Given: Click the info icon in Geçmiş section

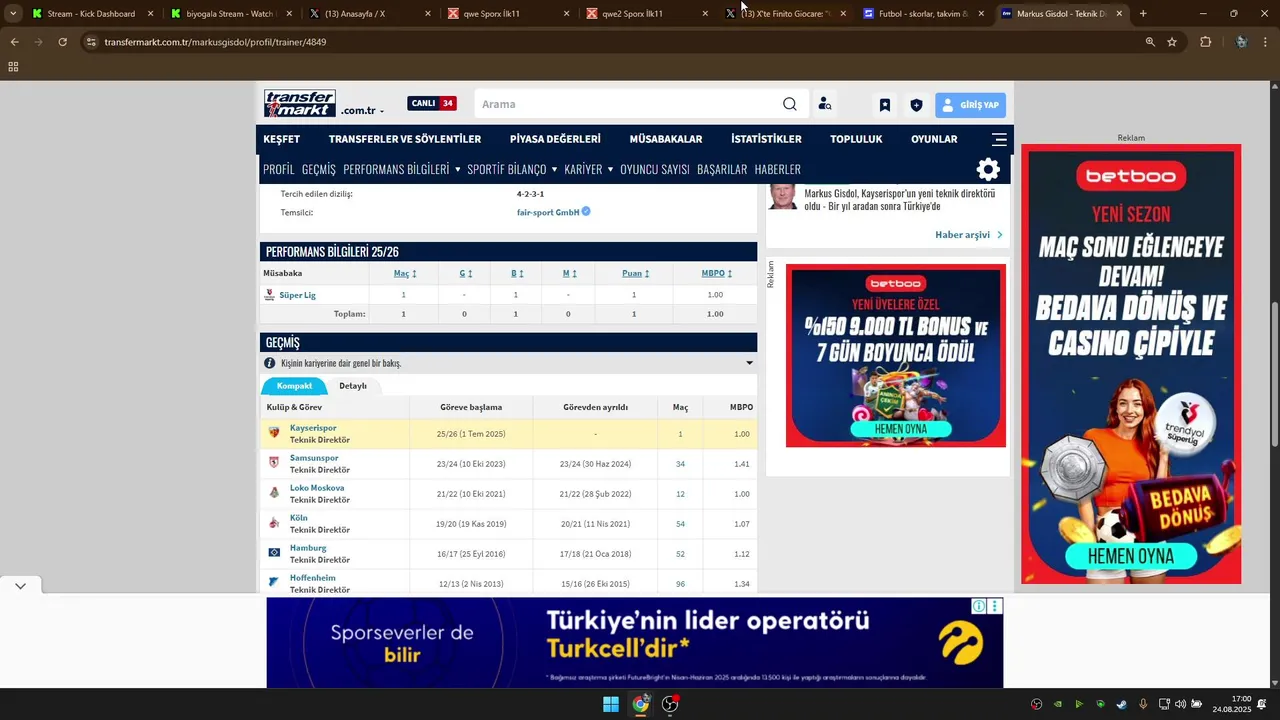Looking at the screenshot, I should pyautogui.click(x=270, y=363).
